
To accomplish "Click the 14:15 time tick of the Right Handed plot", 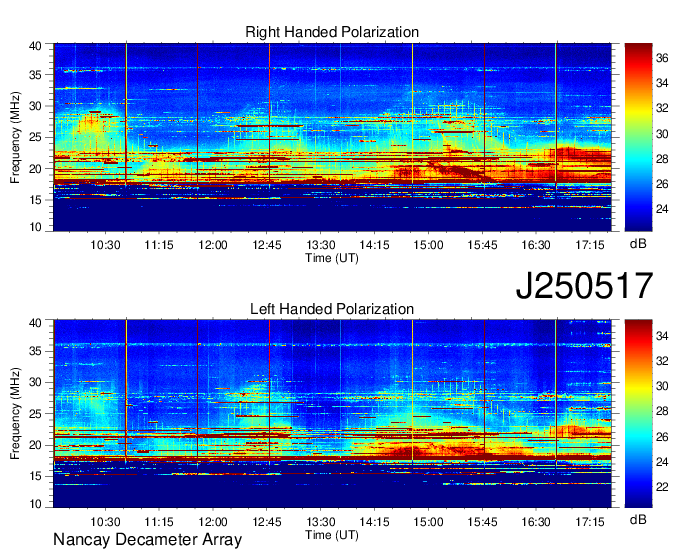I will pyautogui.click(x=374, y=245).
